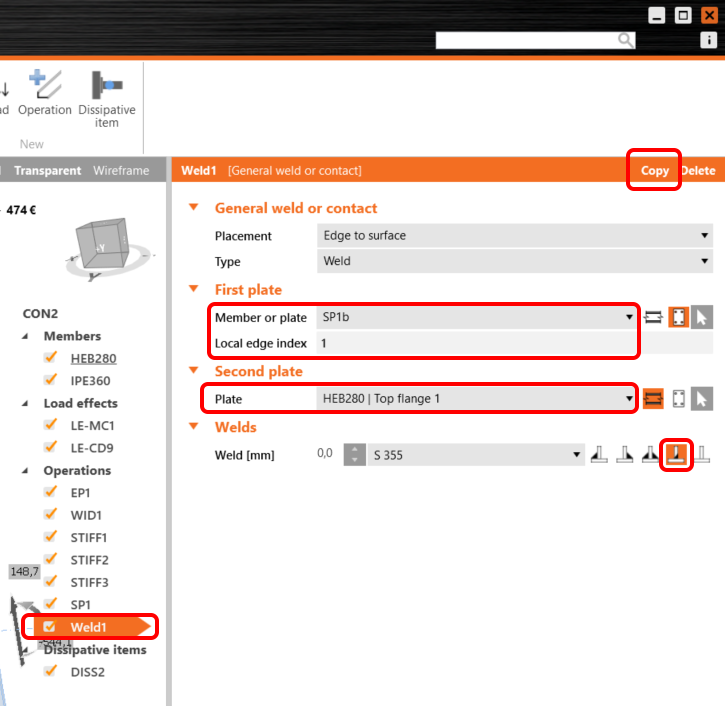Click the Copy button
Viewport: 725px width, 706px height.
pyautogui.click(x=654, y=171)
